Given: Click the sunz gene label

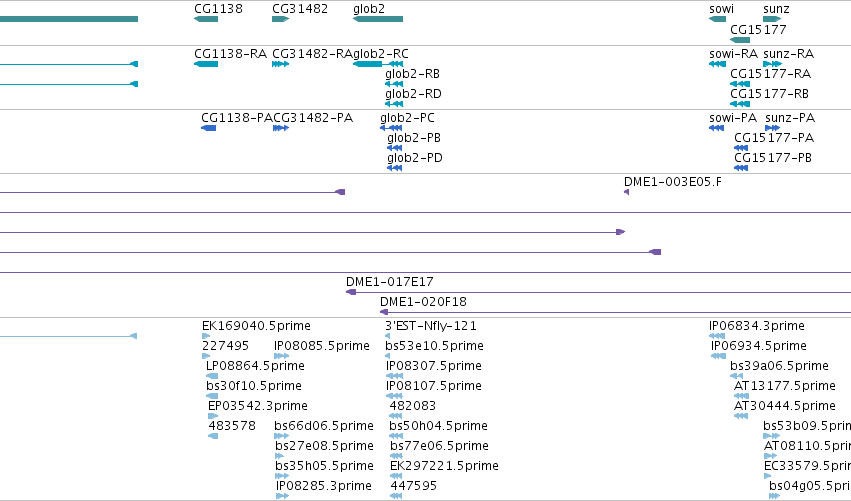Looking at the screenshot, I should pos(776,9).
